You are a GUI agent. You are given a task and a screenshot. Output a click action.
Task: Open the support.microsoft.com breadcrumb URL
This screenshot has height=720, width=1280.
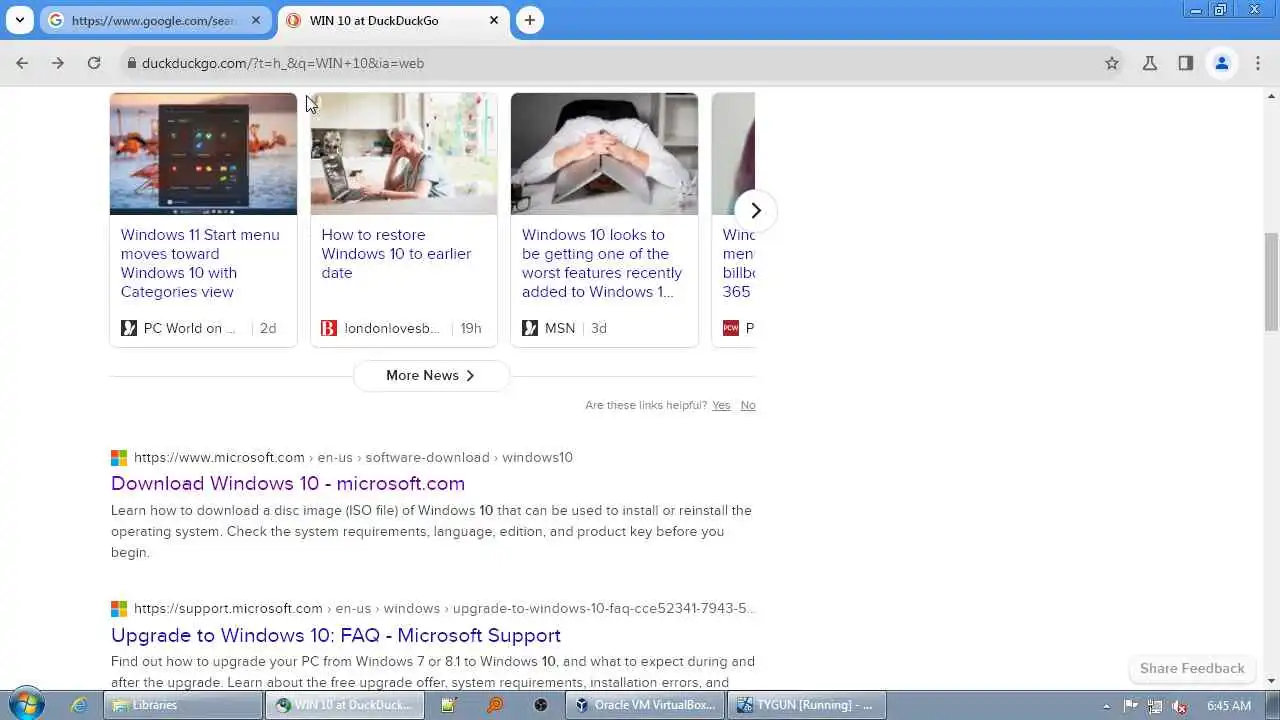pos(445,608)
